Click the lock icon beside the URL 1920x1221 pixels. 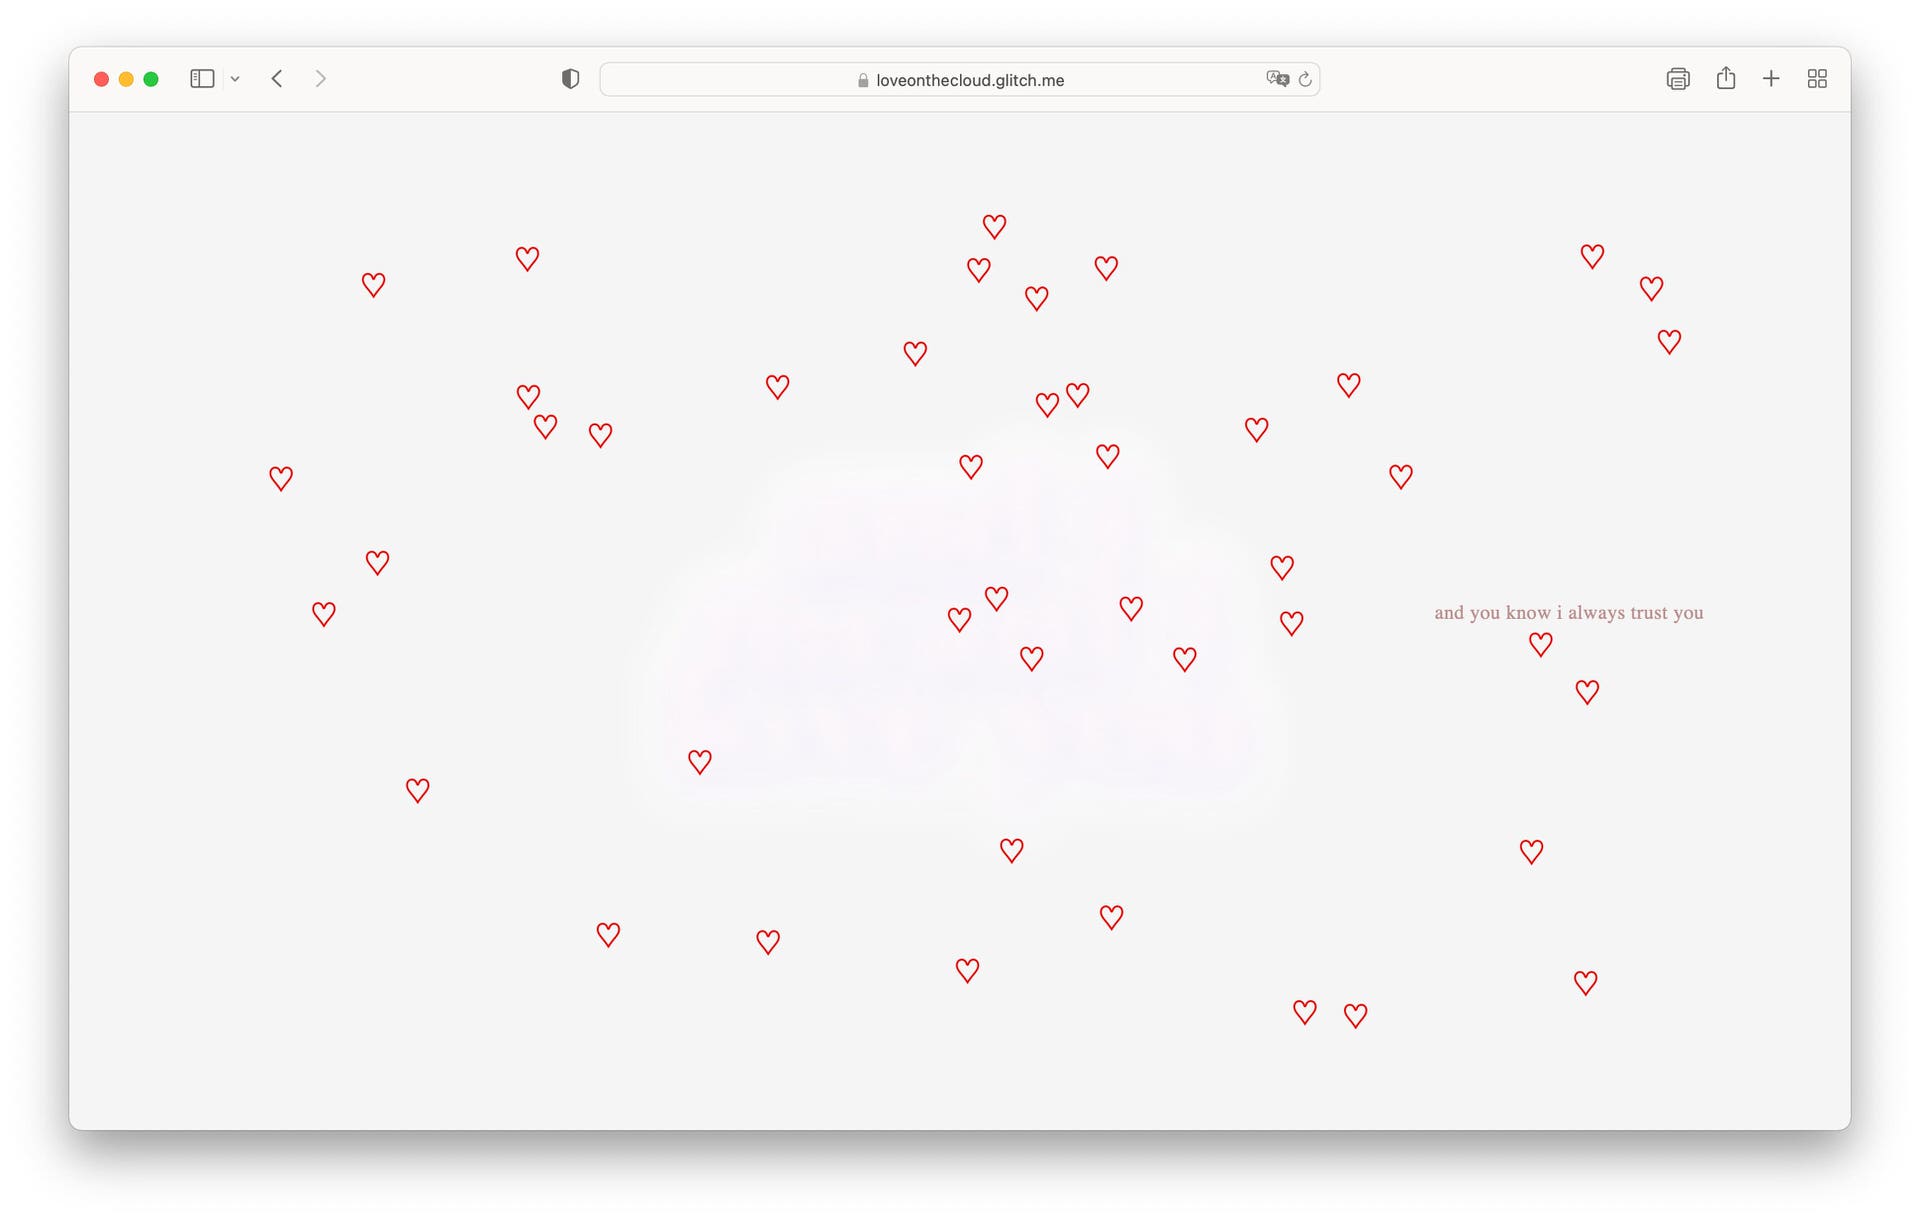tap(863, 80)
